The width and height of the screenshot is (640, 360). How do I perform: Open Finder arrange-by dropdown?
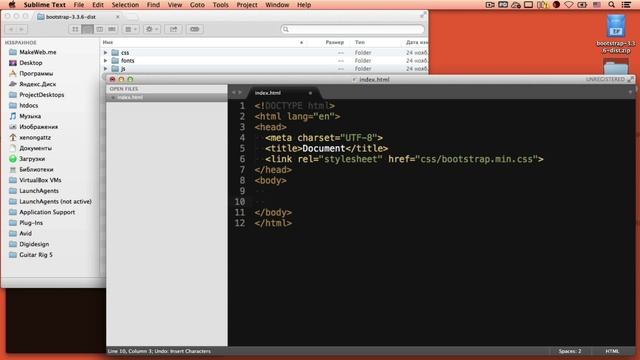[x=131, y=29]
